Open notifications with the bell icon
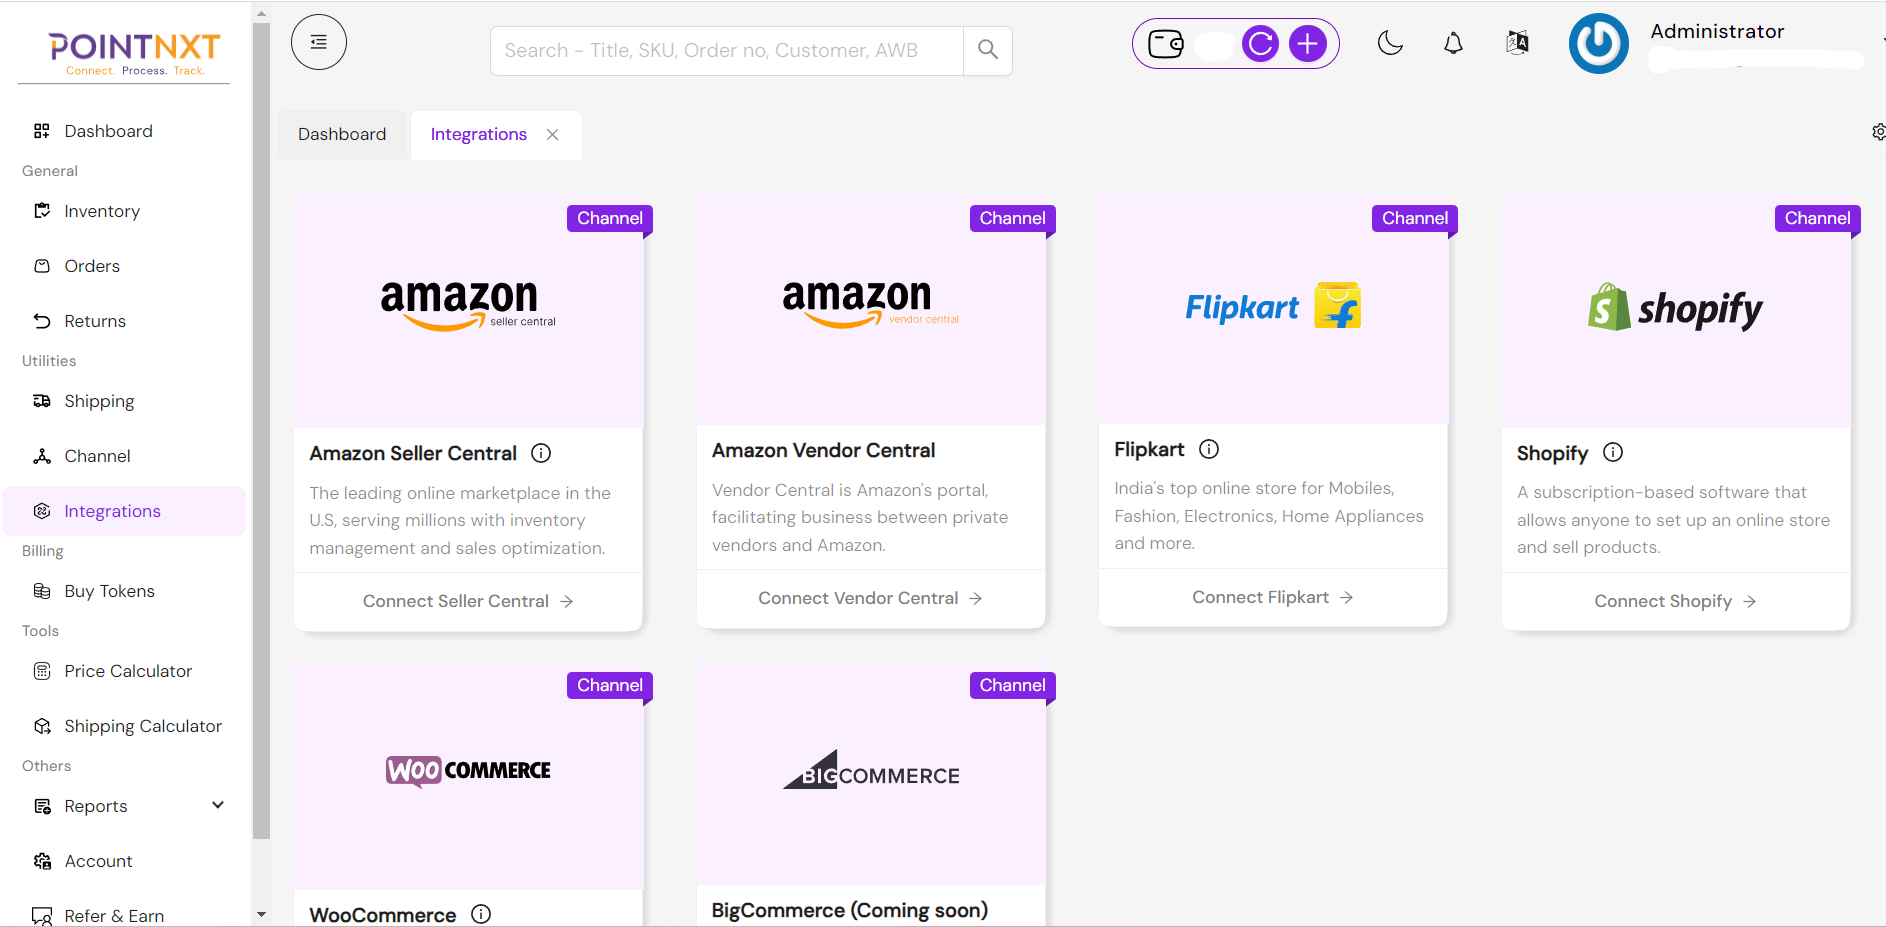Image resolution: width=1886 pixels, height=927 pixels. coord(1453,43)
